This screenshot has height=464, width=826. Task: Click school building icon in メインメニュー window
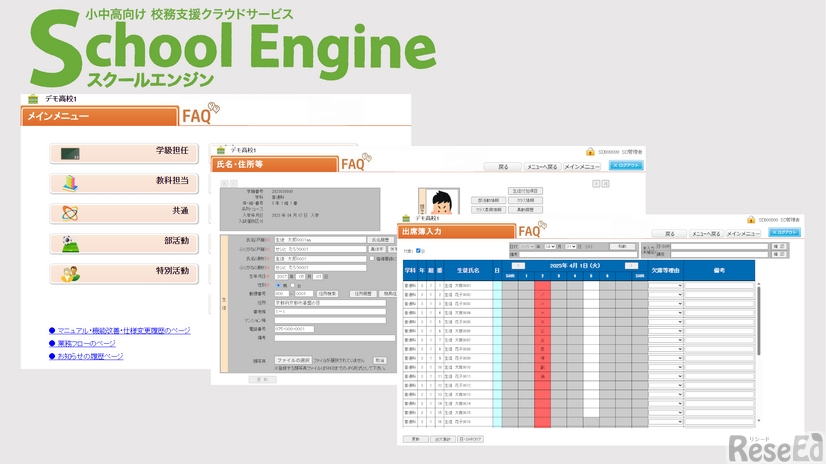(33, 98)
